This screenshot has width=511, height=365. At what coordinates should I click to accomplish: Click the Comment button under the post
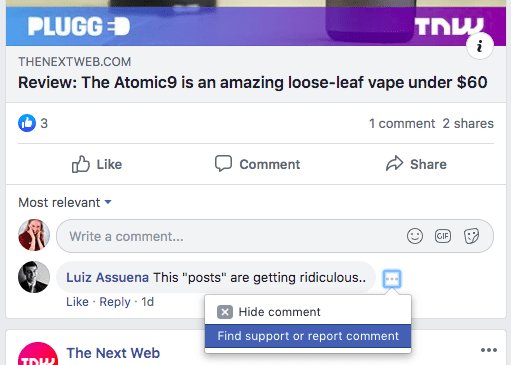(x=257, y=164)
